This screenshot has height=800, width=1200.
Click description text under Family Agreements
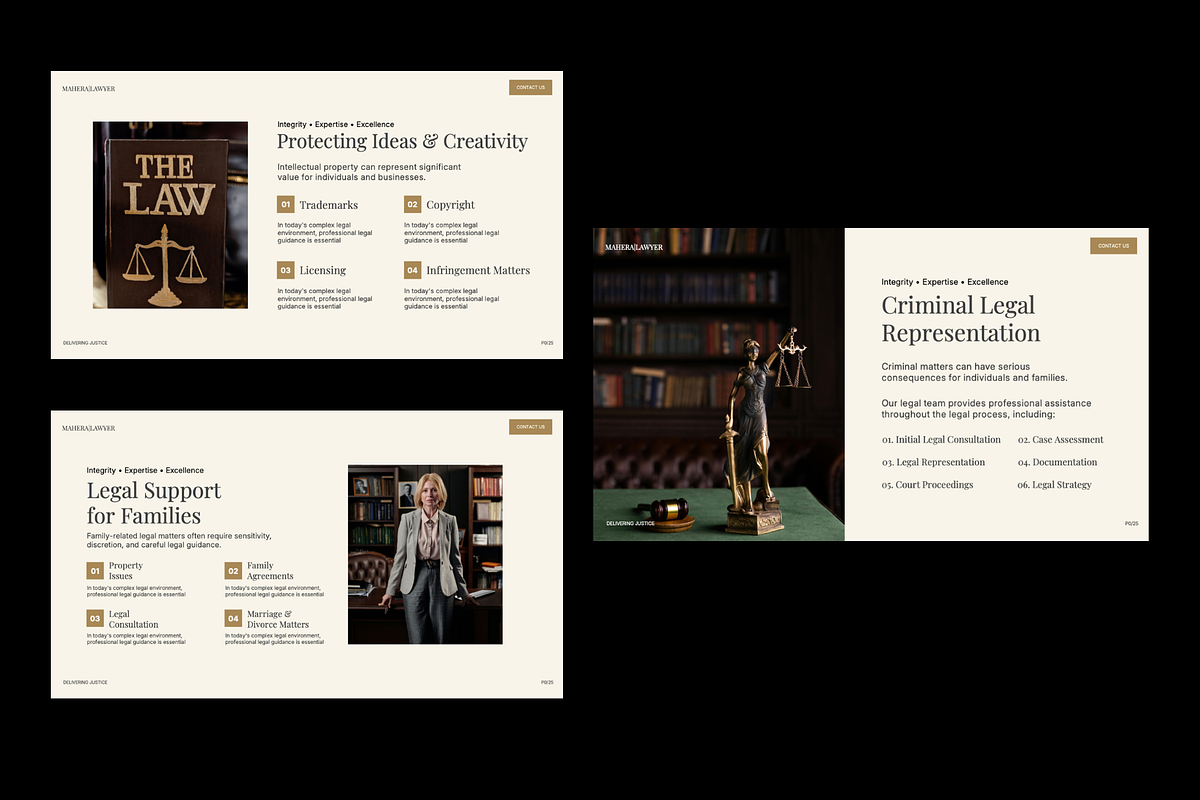[x=274, y=591]
